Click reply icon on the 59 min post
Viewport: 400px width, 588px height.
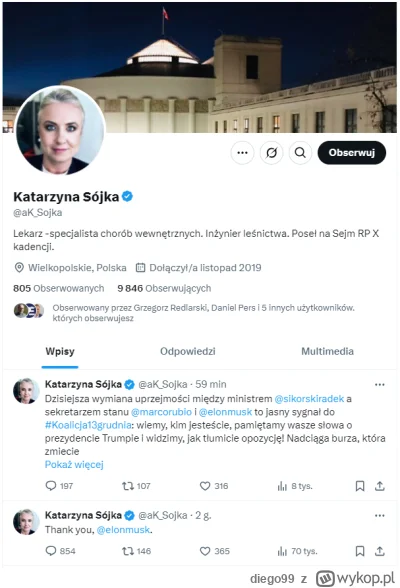(51, 486)
